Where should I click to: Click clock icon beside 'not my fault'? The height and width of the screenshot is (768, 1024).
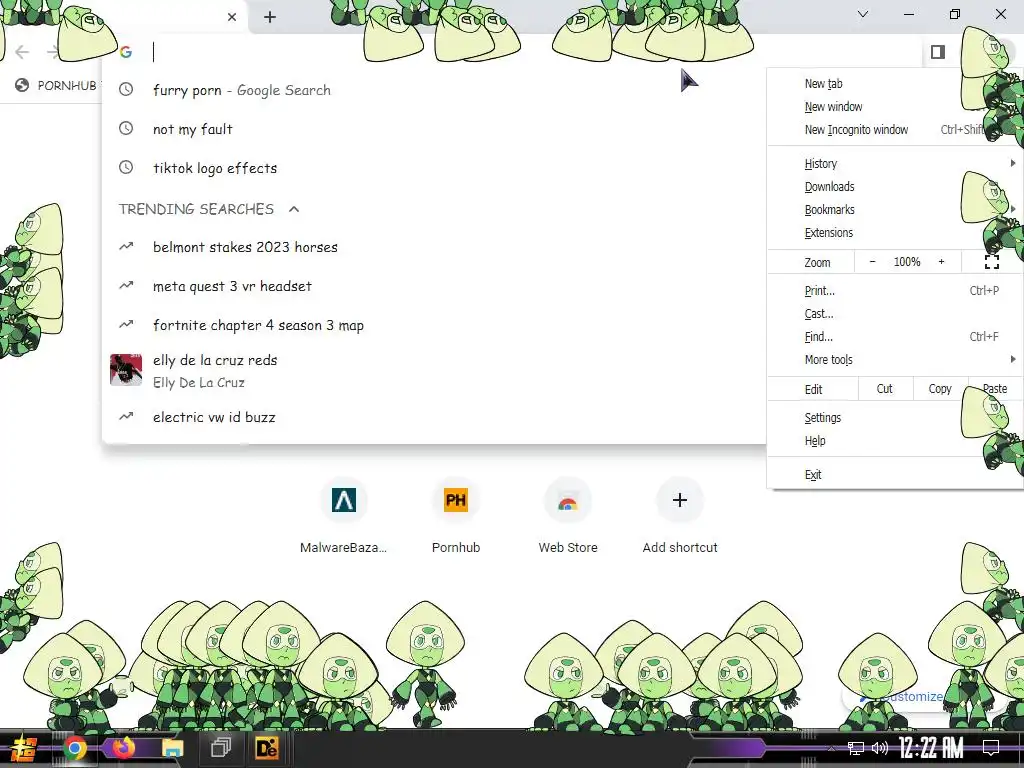click(x=126, y=129)
